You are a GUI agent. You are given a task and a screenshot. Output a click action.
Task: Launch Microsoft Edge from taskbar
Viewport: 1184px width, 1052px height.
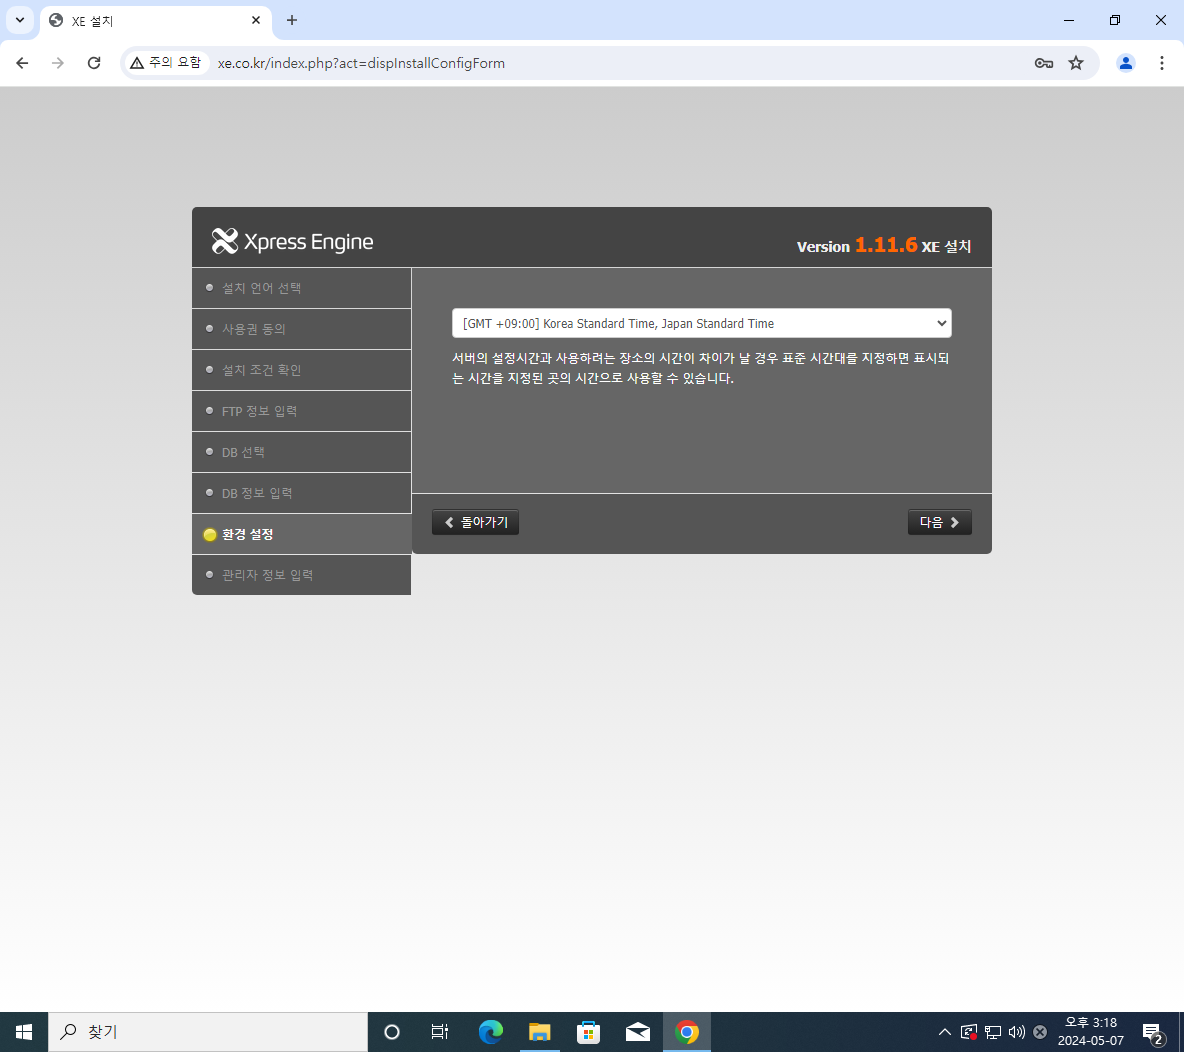491,1032
